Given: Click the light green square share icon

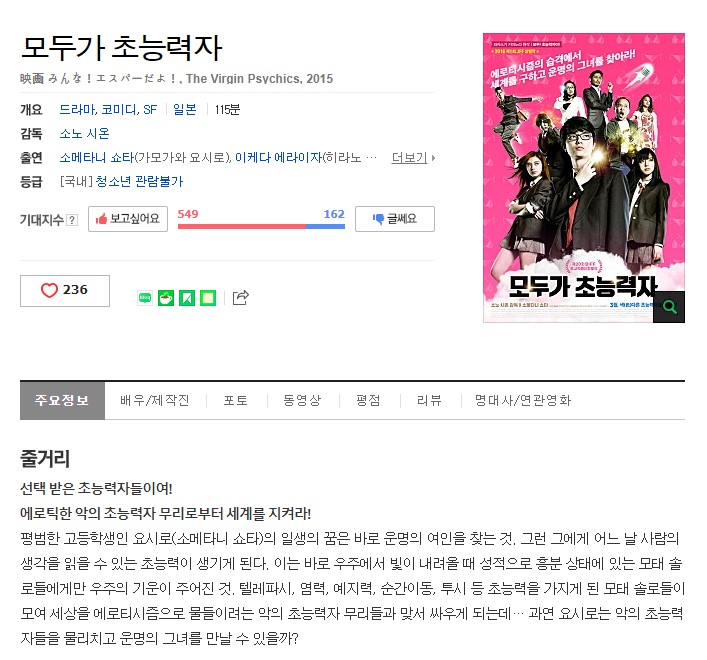Looking at the screenshot, I should [x=208, y=298].
